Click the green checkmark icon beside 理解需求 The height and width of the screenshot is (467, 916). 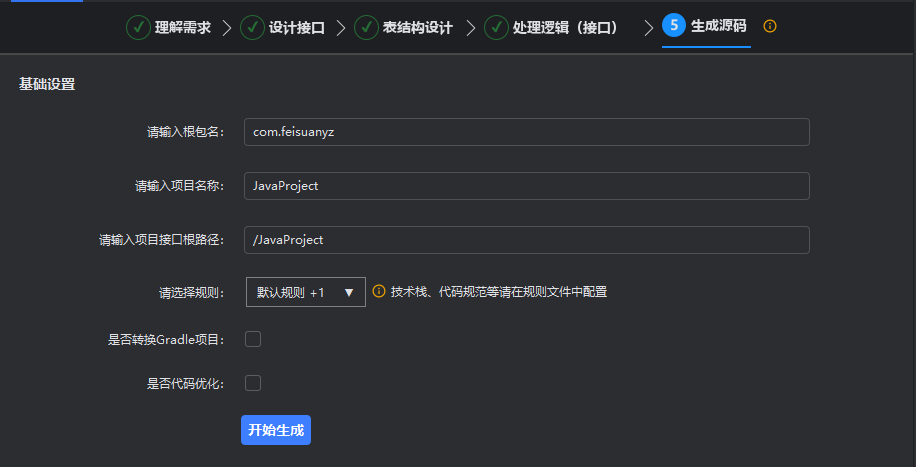[138, 27]
